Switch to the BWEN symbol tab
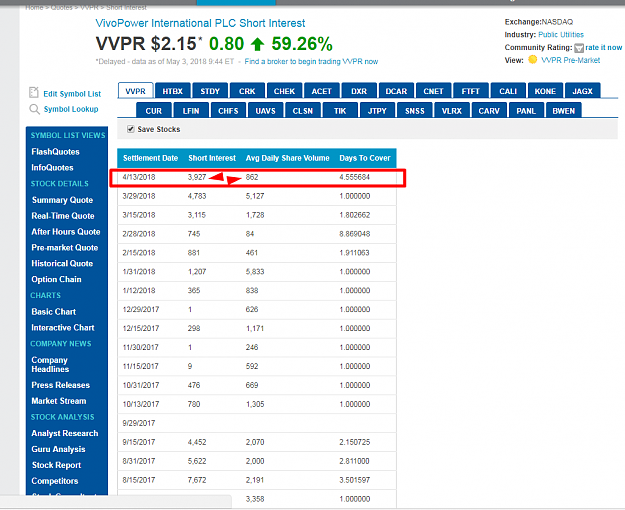The width and height of the screenshot is (625, 510). [564, 110]
